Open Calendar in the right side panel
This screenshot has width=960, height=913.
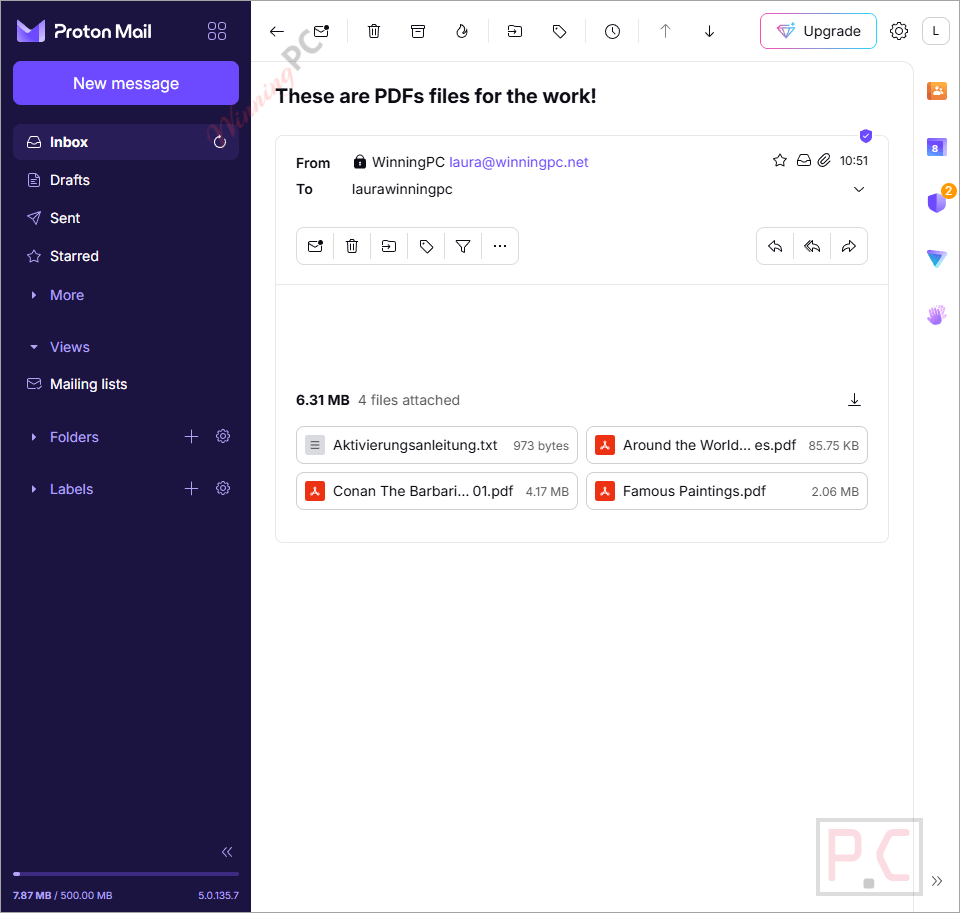pyautogui.click(x=936, y=147)
